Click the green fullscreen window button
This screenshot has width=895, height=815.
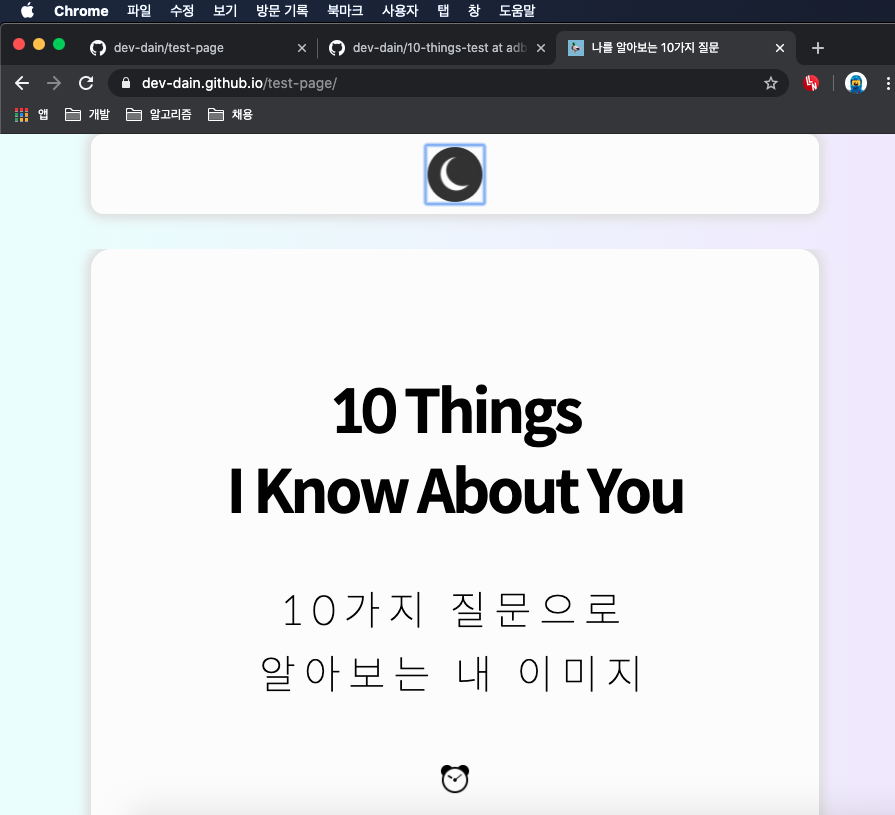click(x=59, y=45)
